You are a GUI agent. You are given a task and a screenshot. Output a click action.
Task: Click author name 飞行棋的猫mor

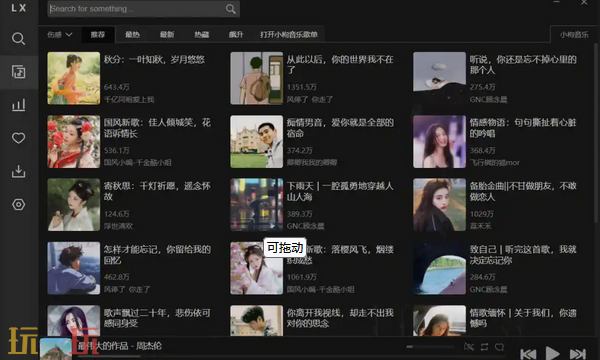point(495,163)
